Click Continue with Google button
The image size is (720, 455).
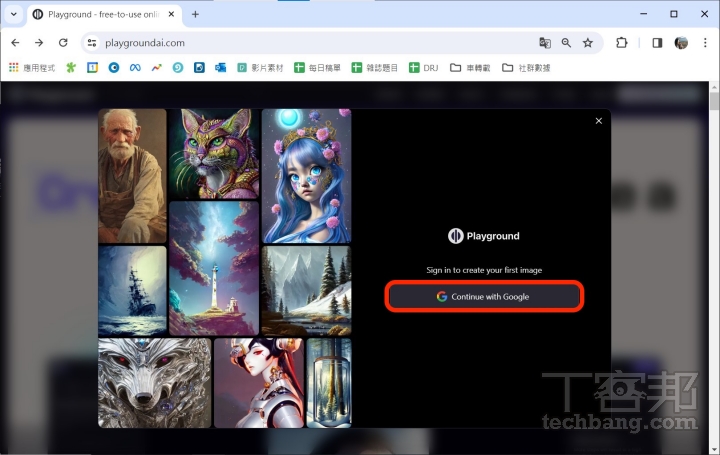(484, 297)
